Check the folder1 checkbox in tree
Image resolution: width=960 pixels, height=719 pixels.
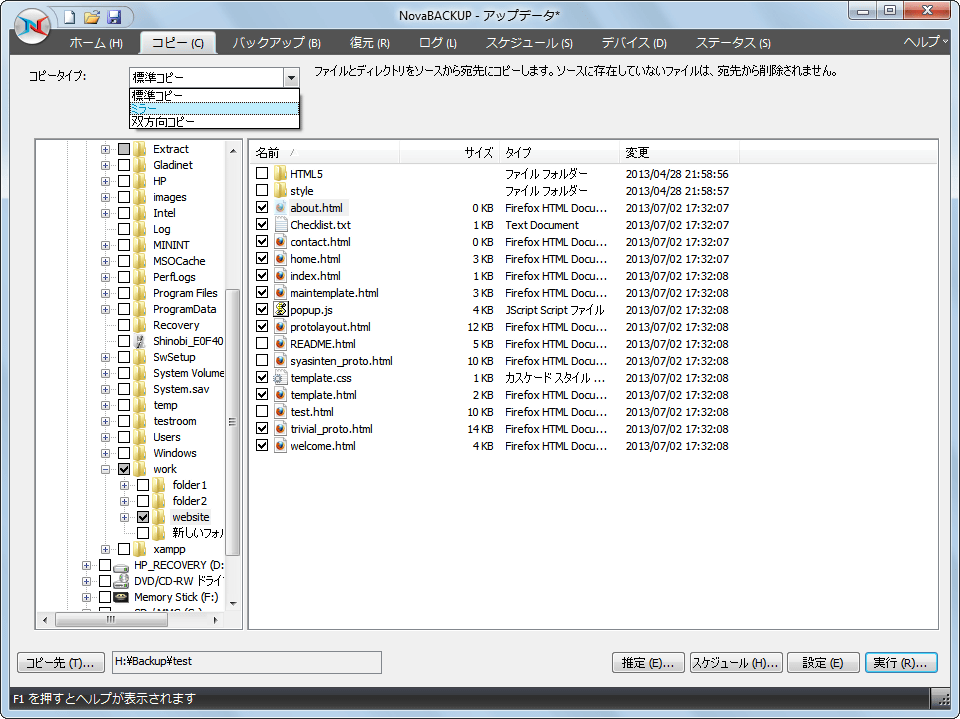click(143, 485)
